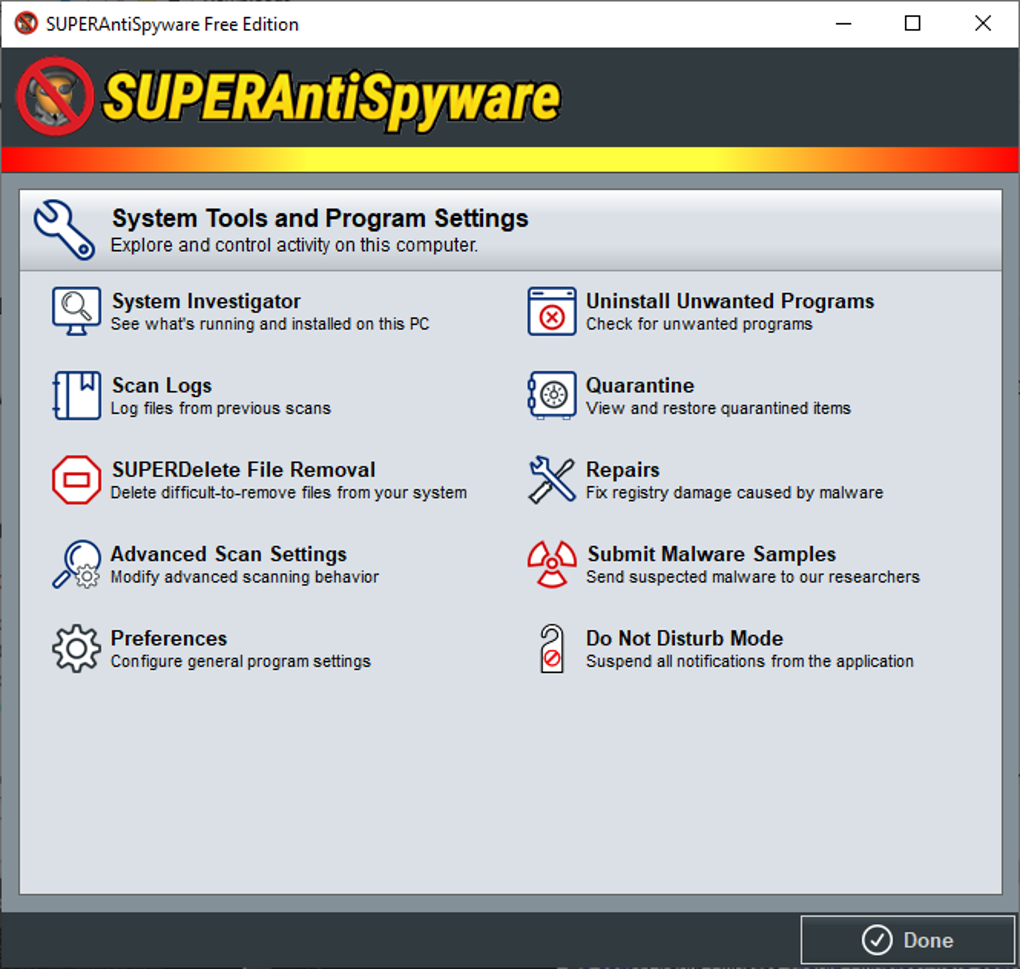This screenshot has height=969, width=1020.
Task: Open the System Investigator text link
Action: [206, 301]
